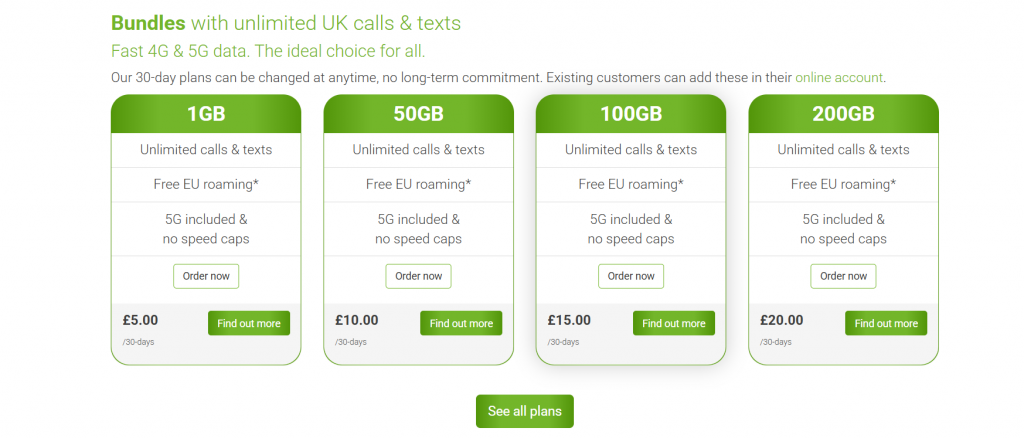Click Order now on the 50GB plan
This screenshot has height=438, width=1024.
(x=418, y=276)
